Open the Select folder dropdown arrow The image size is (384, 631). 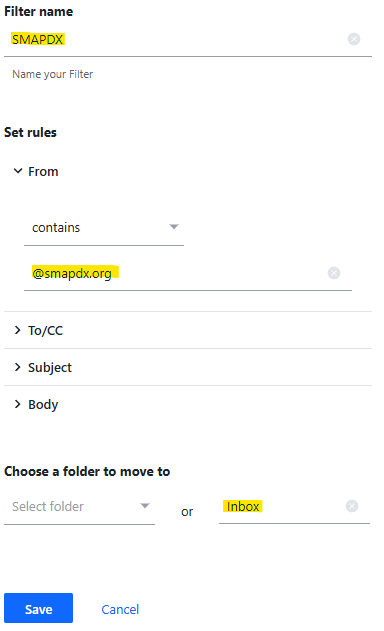pos(145,506)
